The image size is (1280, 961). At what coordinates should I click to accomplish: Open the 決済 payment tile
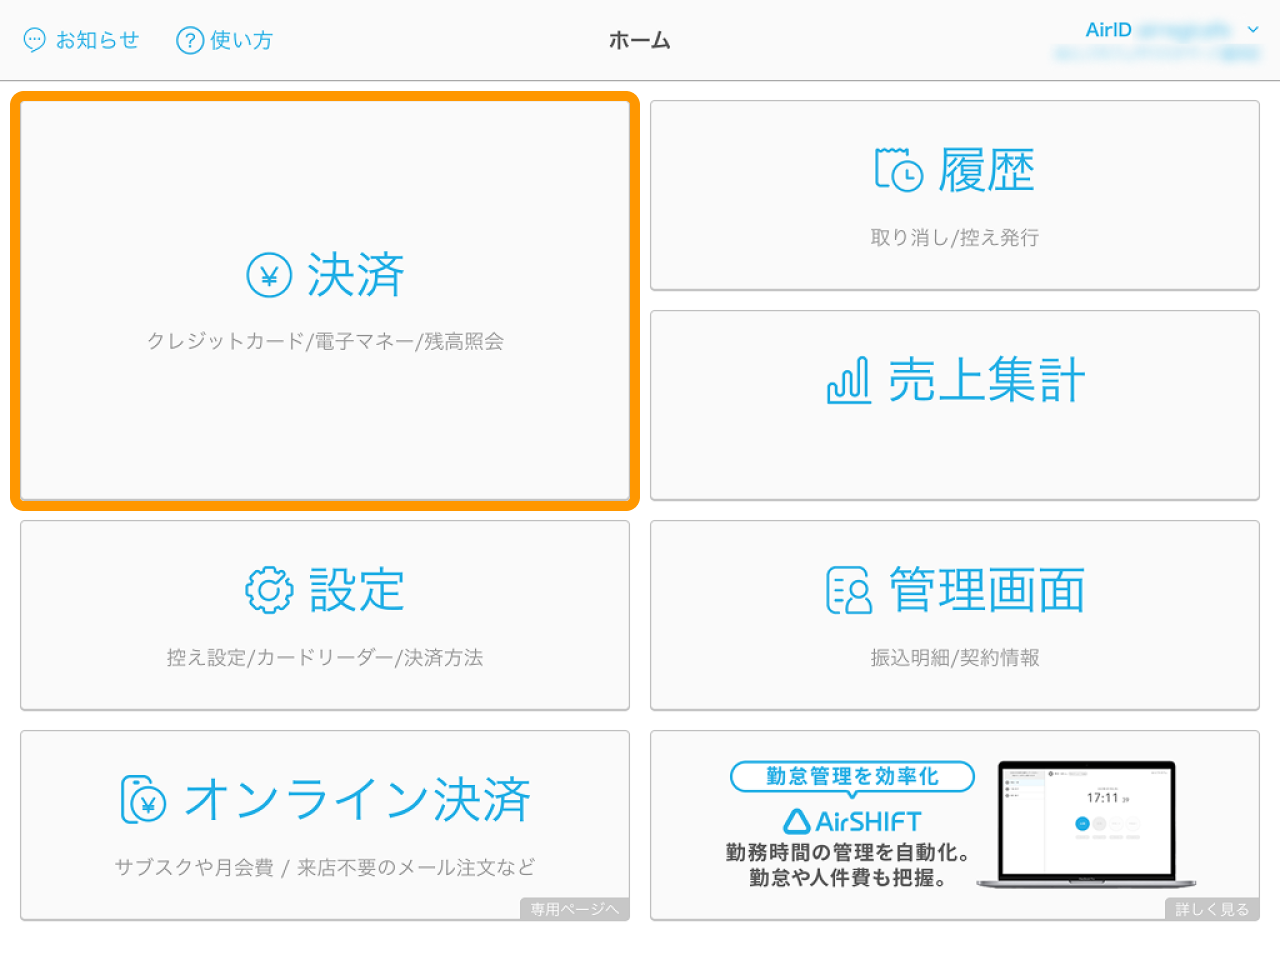(325, 300)
